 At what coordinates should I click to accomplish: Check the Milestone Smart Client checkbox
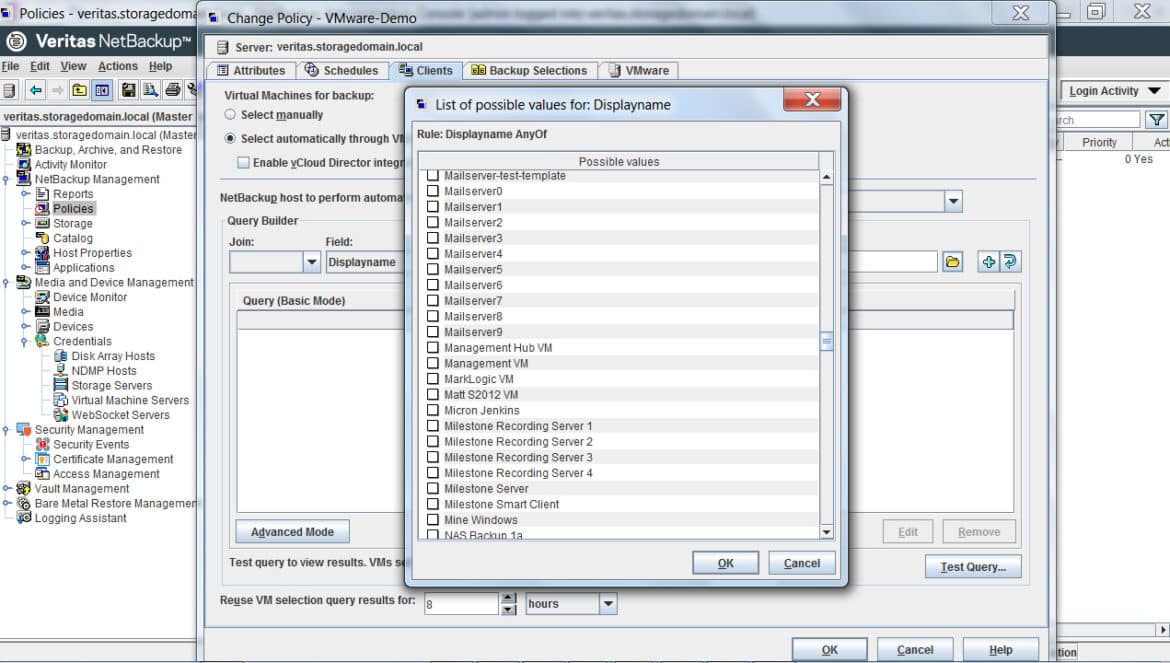point(433,504)
